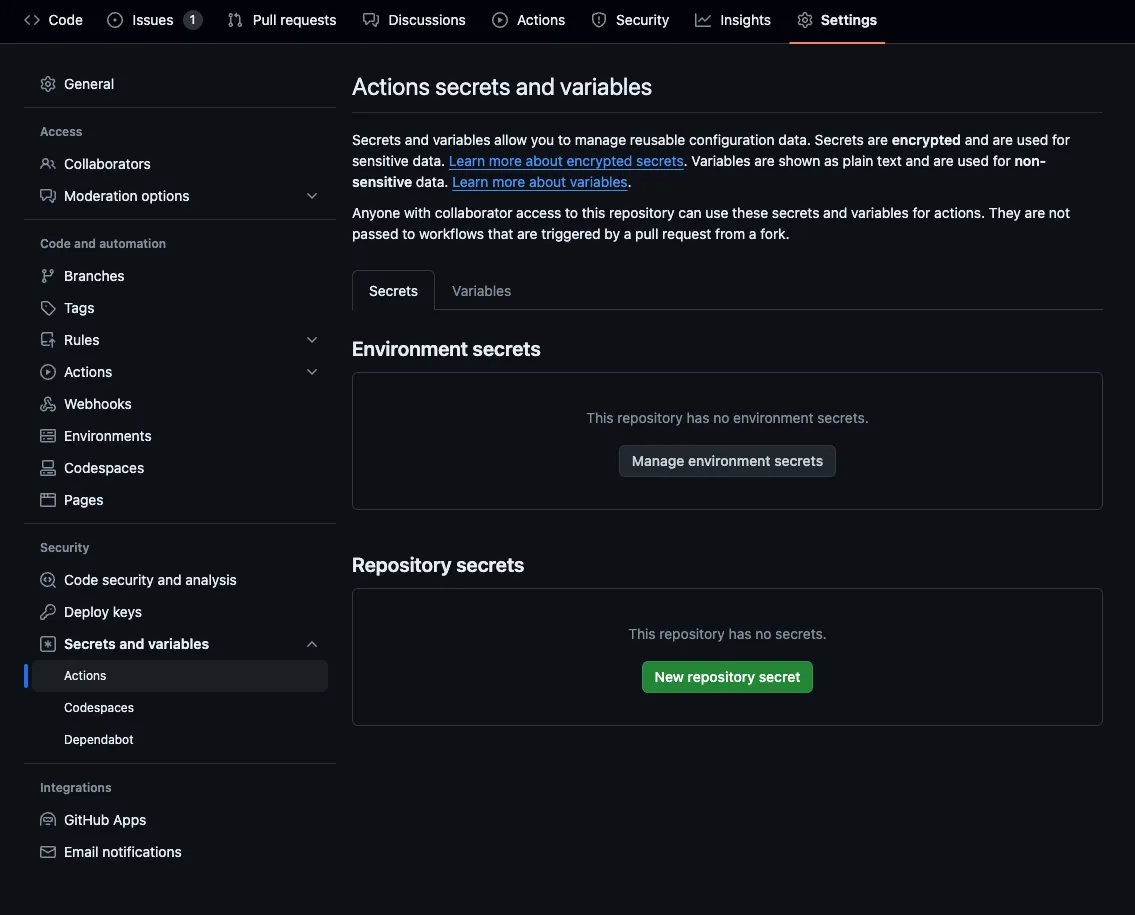Click the Pull requests branch icon
Screen dimensions: 1135x915
[235, 20]
